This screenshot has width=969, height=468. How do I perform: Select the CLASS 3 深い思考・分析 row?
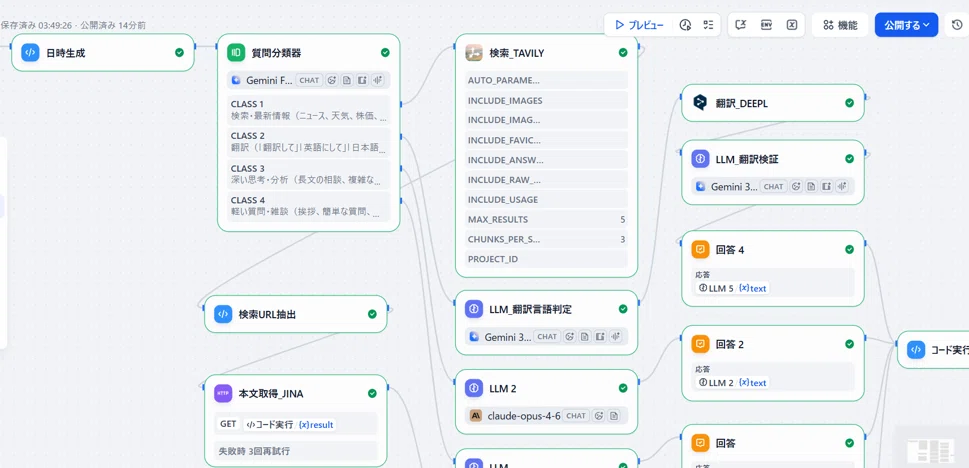click(309, 174)
